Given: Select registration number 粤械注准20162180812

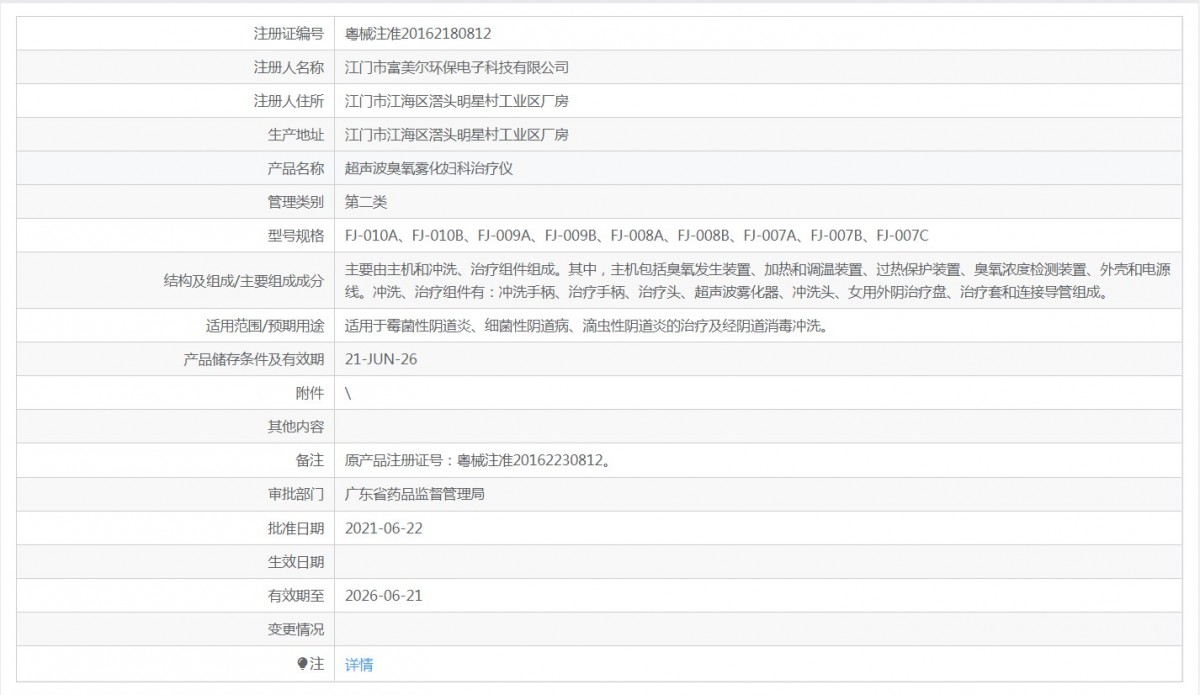Looking at the screenshot, I should coord(418,33).
